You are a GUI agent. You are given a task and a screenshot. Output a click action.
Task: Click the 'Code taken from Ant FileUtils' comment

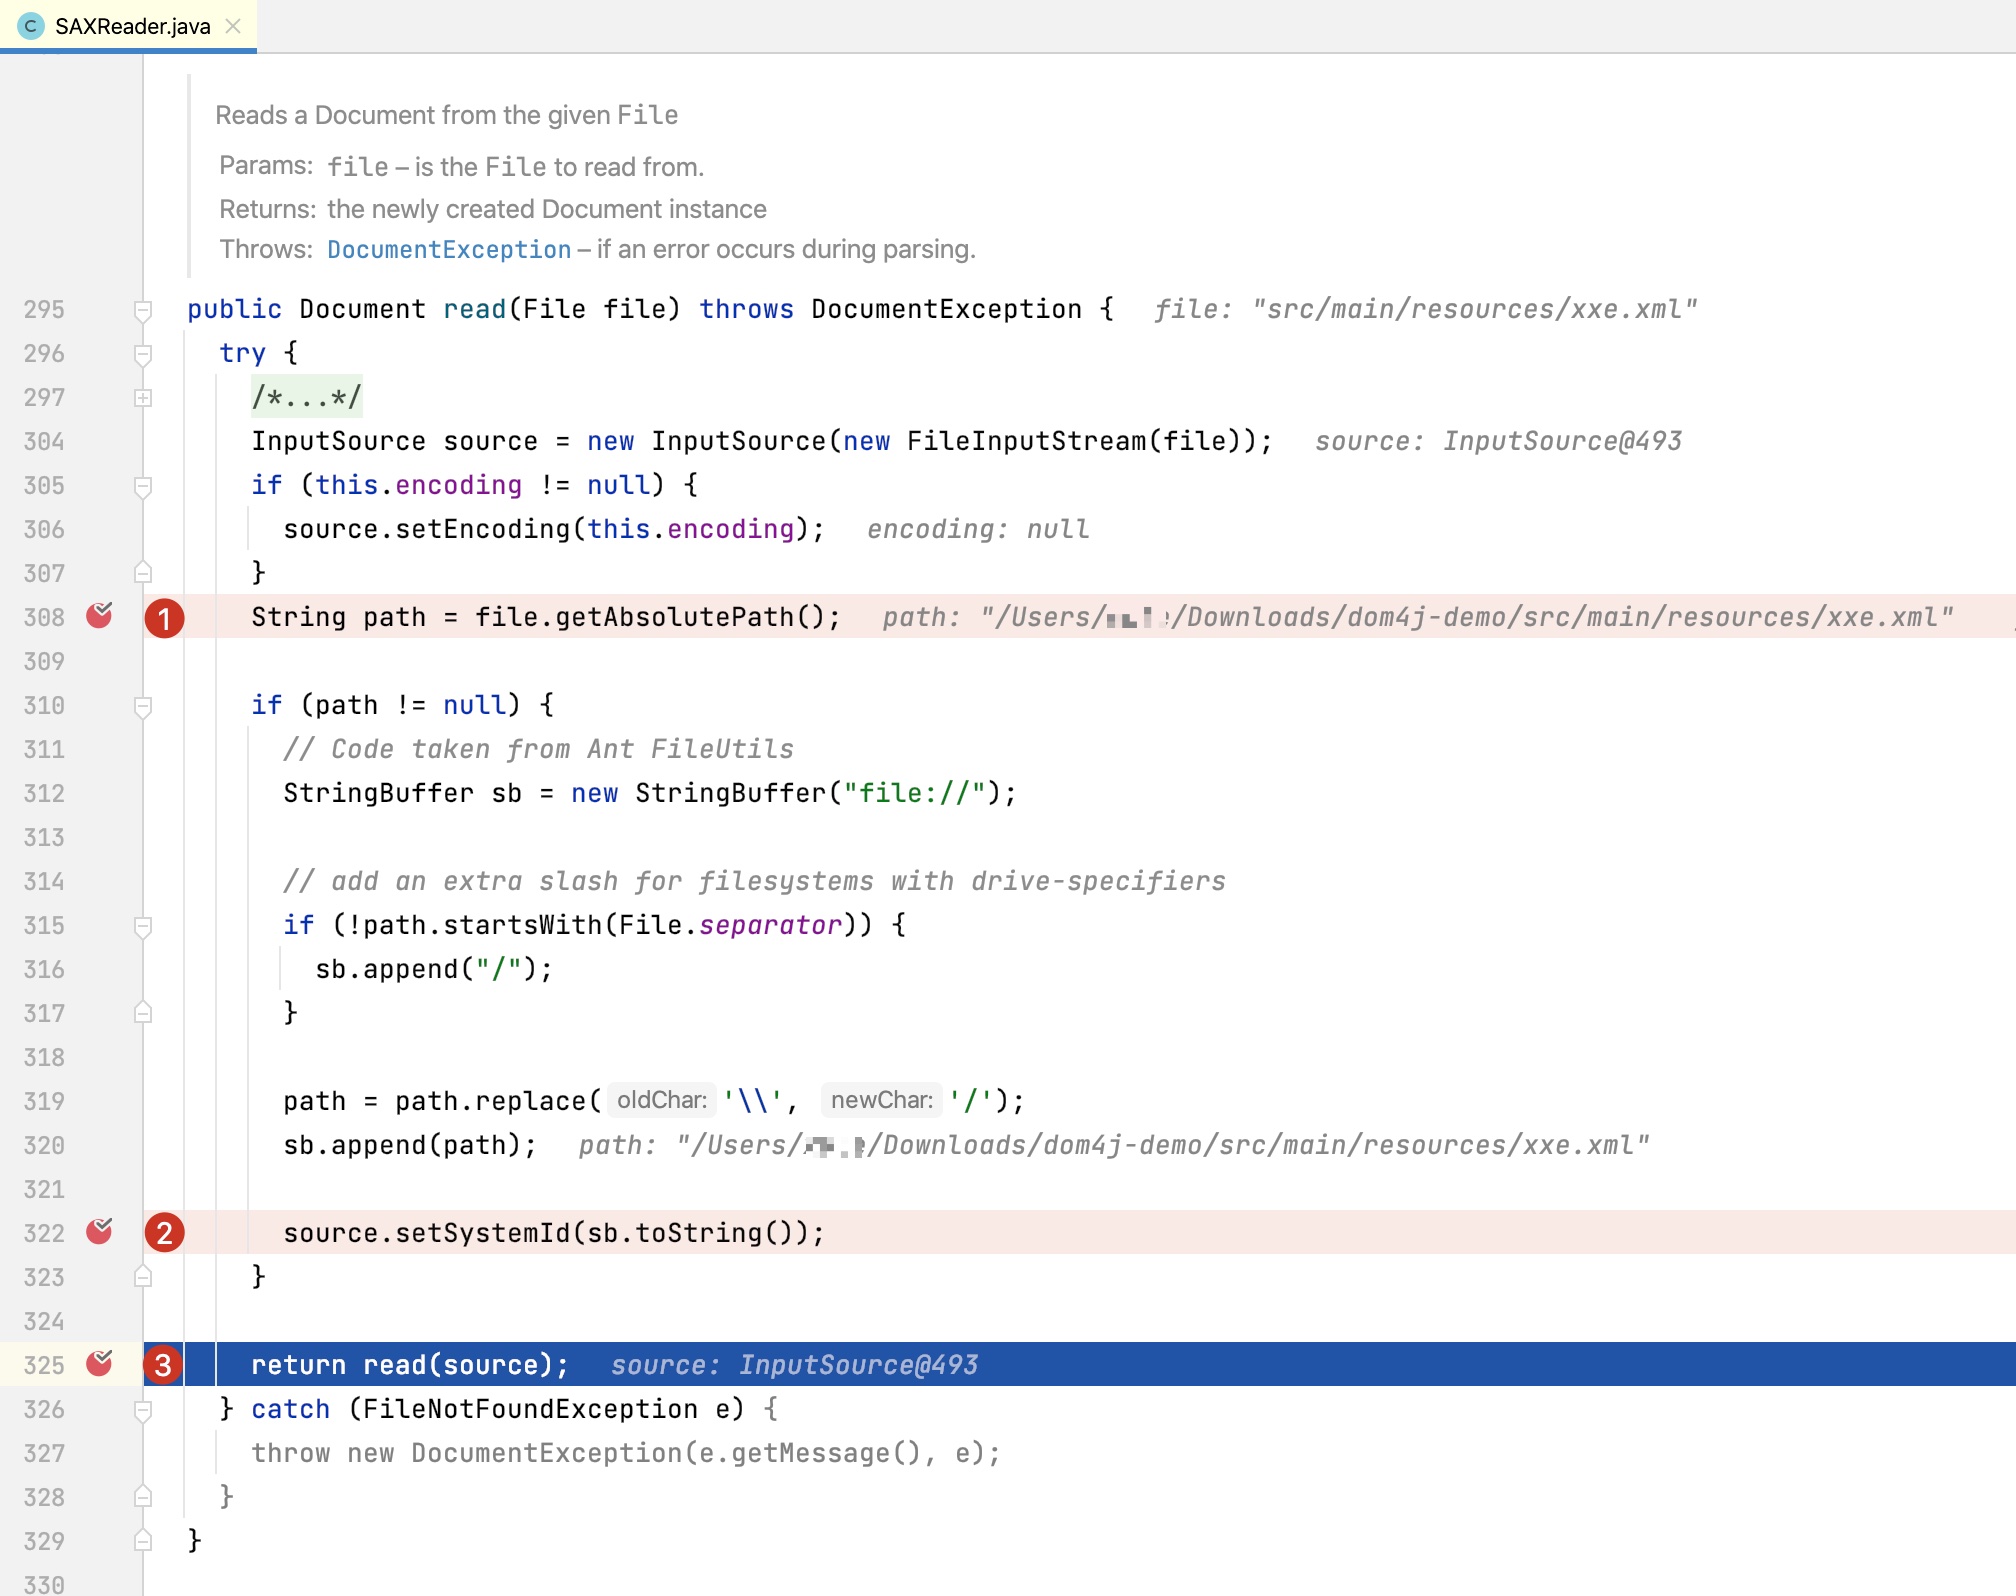coord(539,749)
